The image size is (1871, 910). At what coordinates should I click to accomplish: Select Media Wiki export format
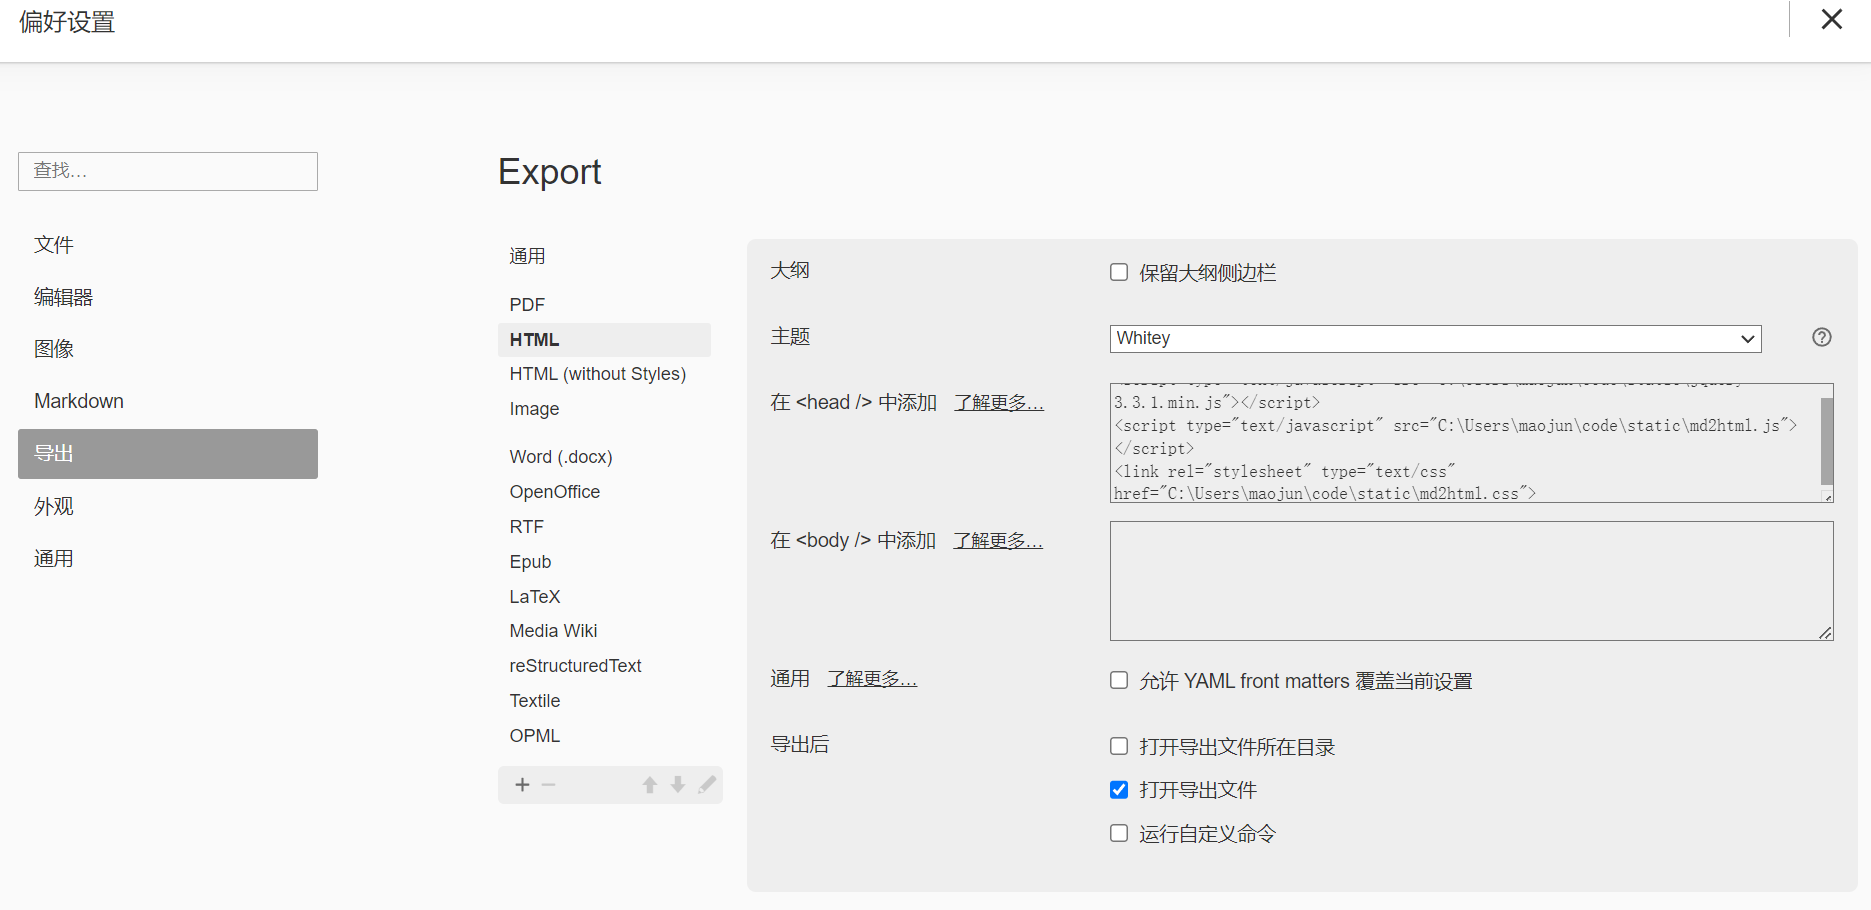[604, 631]
